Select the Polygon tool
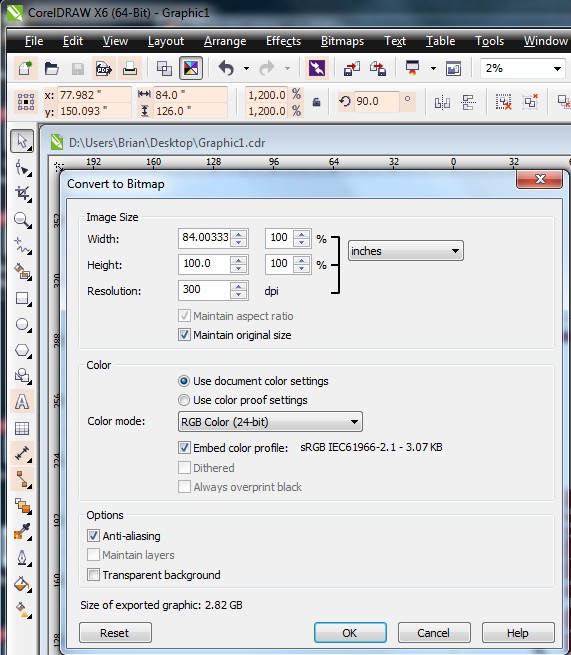This screenshot has width=571, height=655. (x=22, y=350)
